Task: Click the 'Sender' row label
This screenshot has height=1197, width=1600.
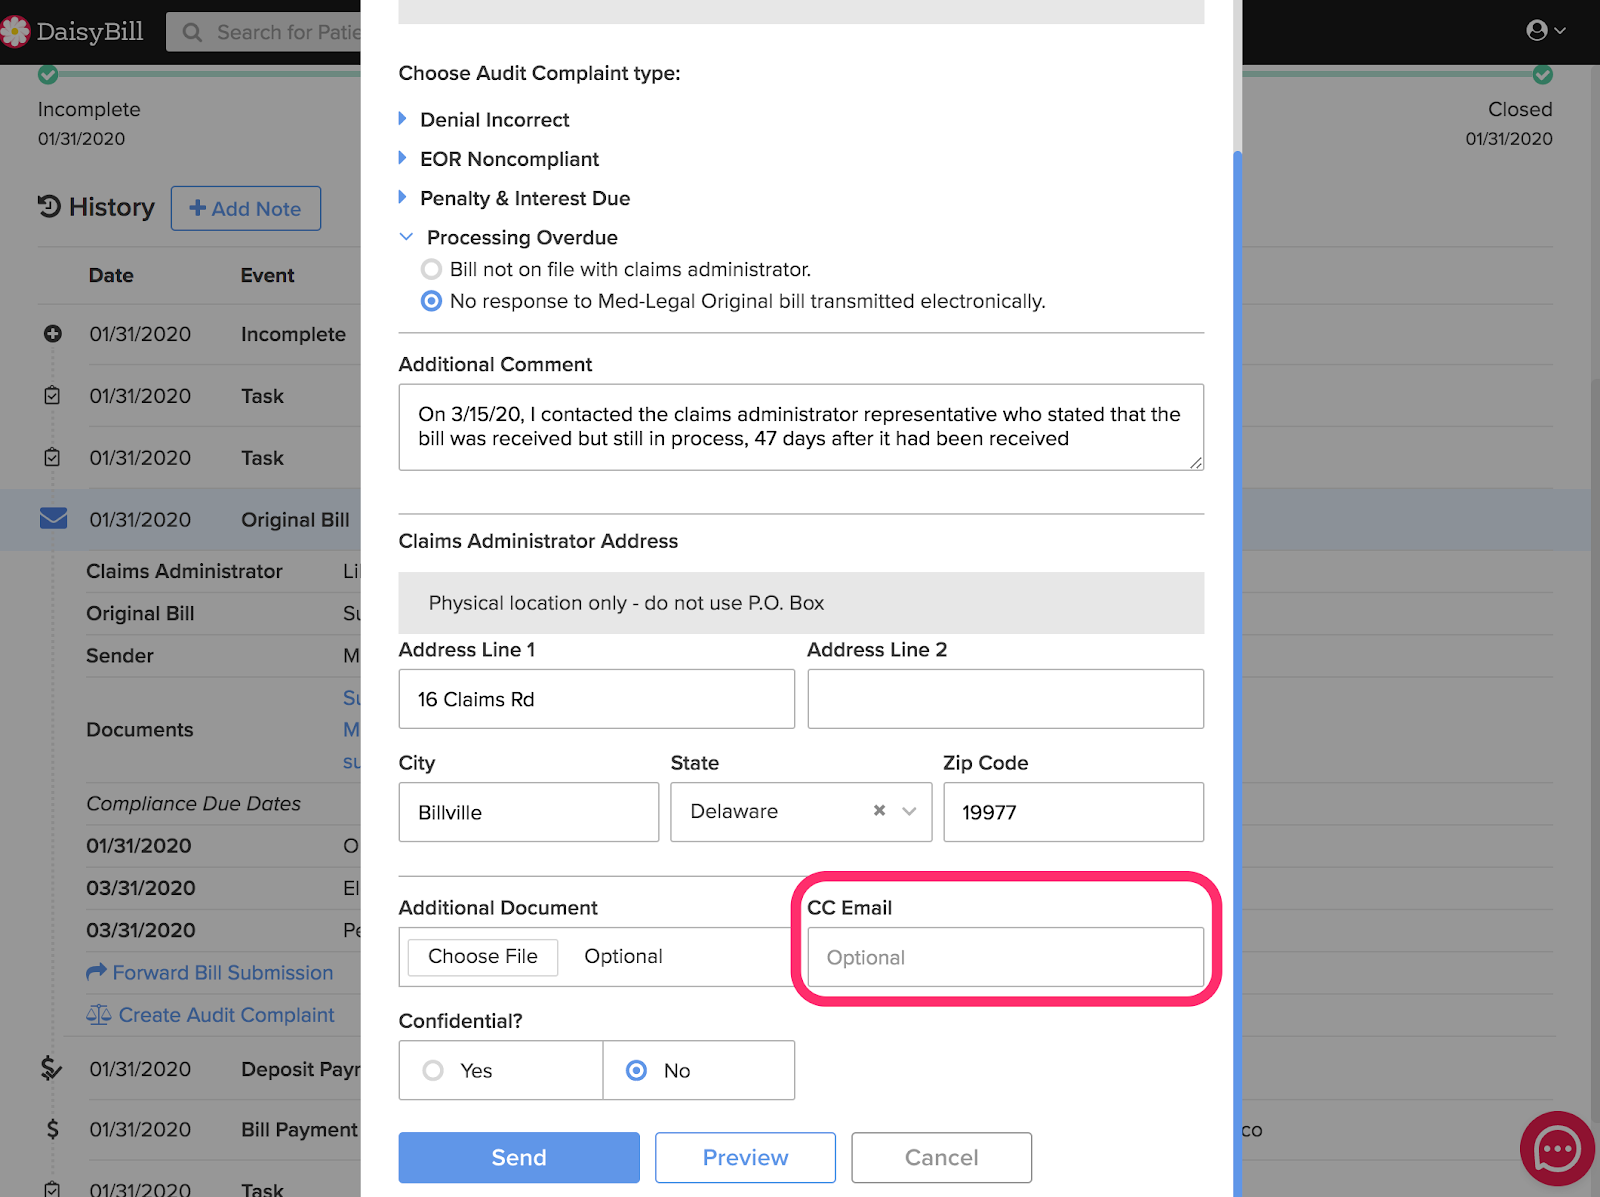Action: pyautogui.click(x=120, y=656)
